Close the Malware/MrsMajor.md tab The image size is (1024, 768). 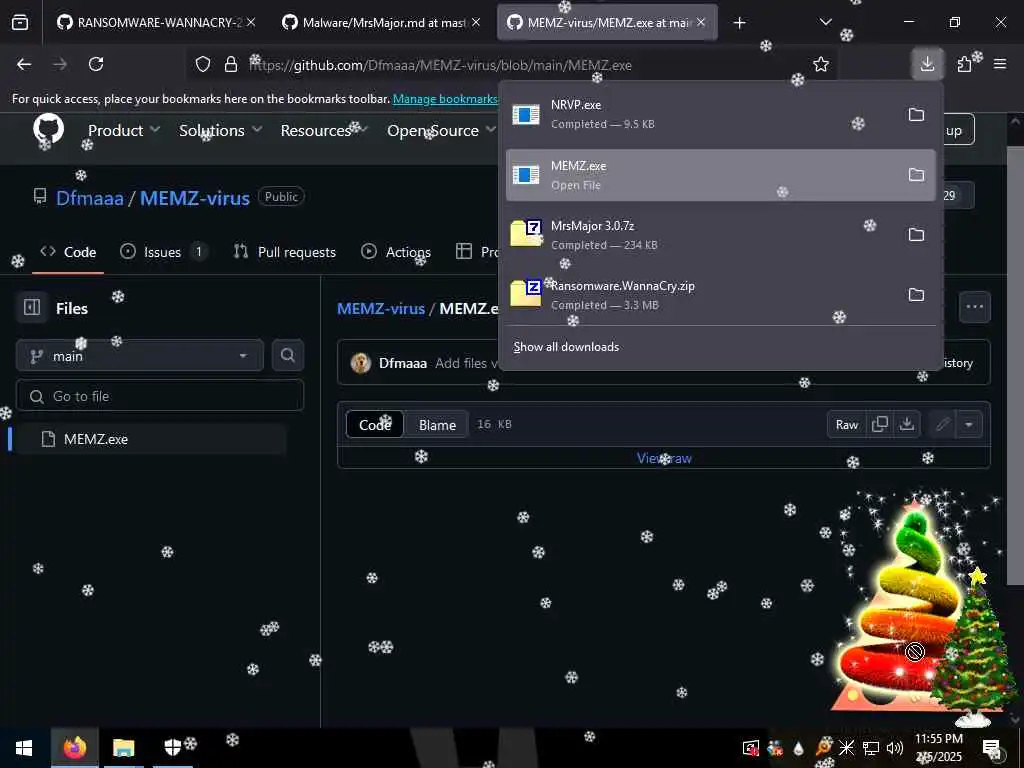tap(476, 22)
